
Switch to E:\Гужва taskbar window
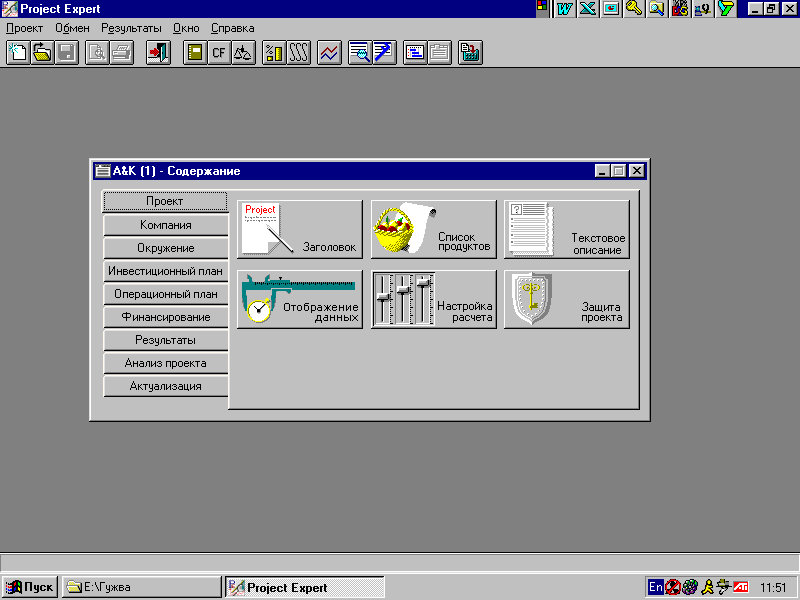click(141, 587)
